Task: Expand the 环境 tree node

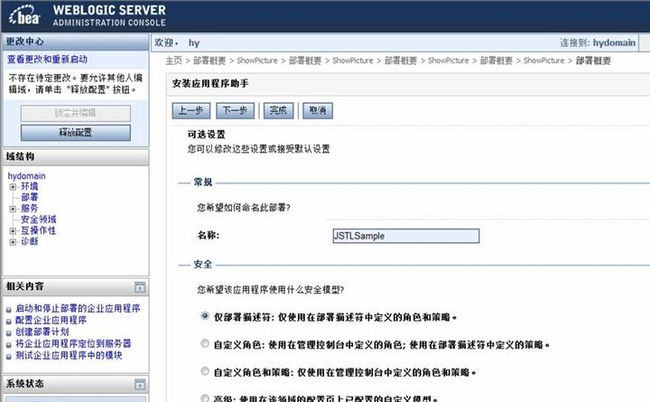Action: tap(13, 187)
